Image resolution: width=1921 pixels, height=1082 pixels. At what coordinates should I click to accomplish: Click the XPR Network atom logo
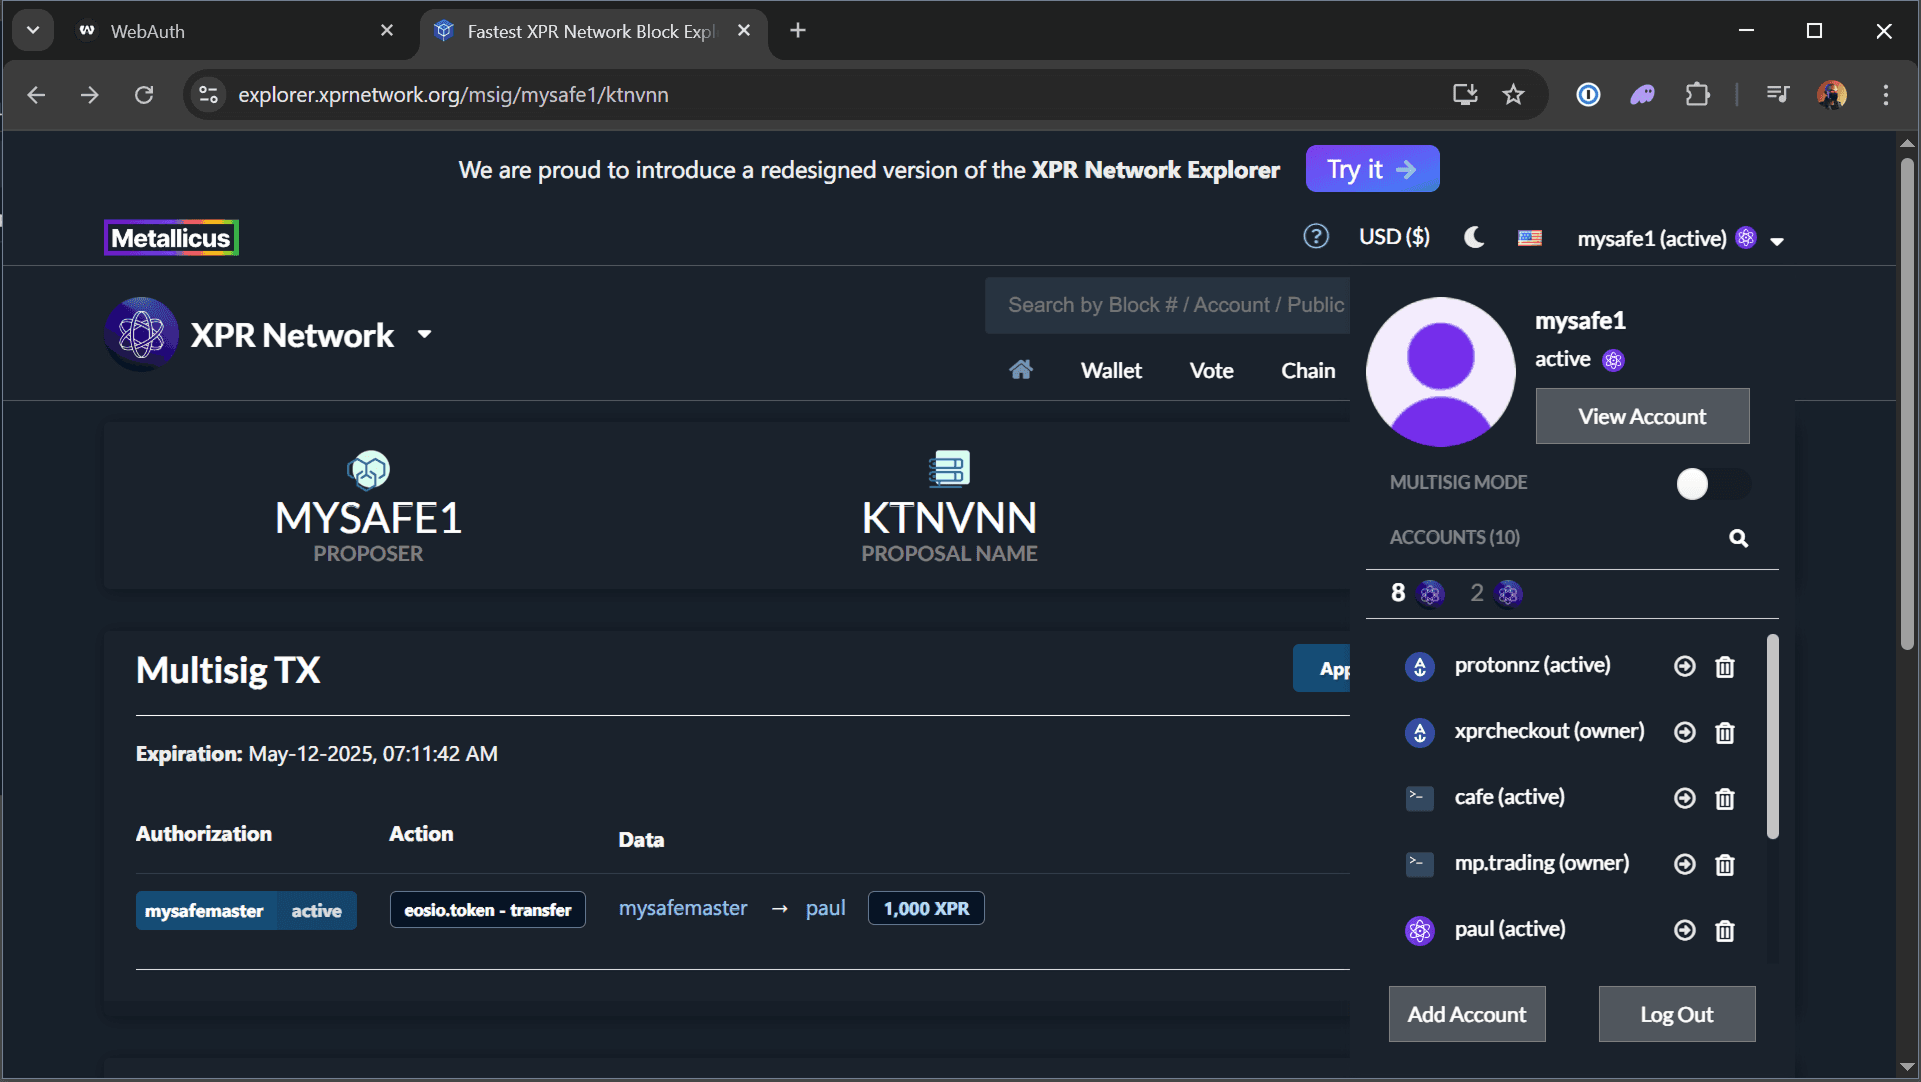tap(141, 334)
